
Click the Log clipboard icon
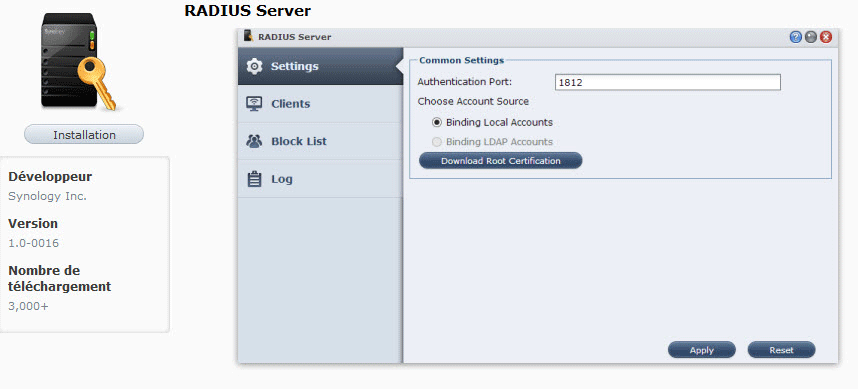pos(254,179)
